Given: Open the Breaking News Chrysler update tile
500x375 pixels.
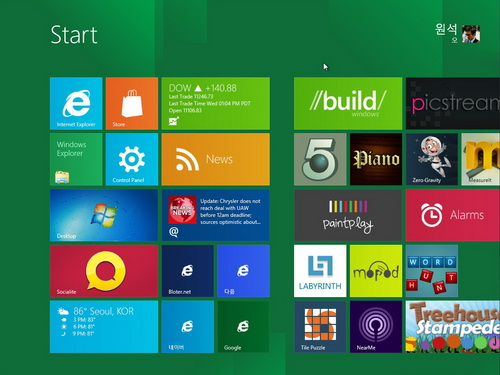Looking at the screenshot, I should pyautogui.click(x=216, y=215).
